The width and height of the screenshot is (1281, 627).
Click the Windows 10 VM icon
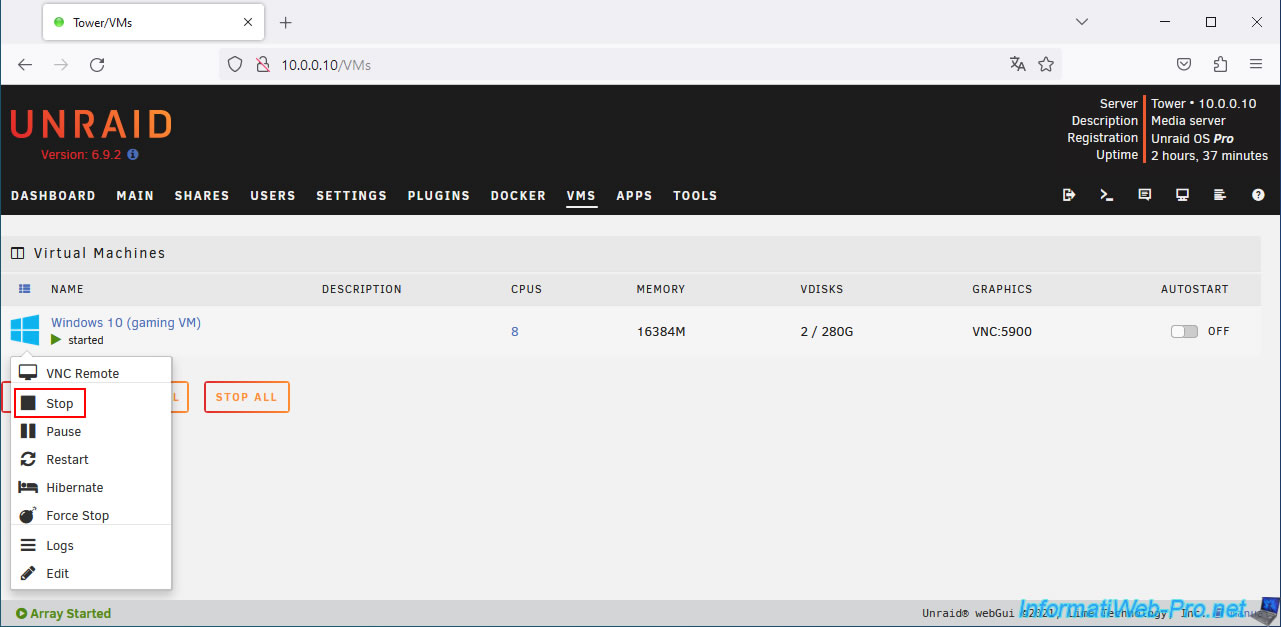pyautogui.click(x=25, y=331)
